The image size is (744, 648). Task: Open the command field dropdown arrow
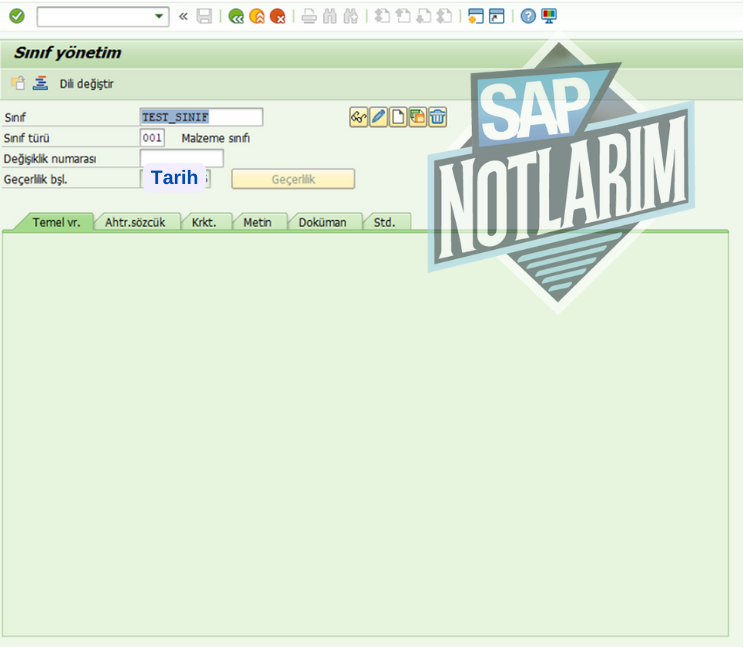coord(159,17)
